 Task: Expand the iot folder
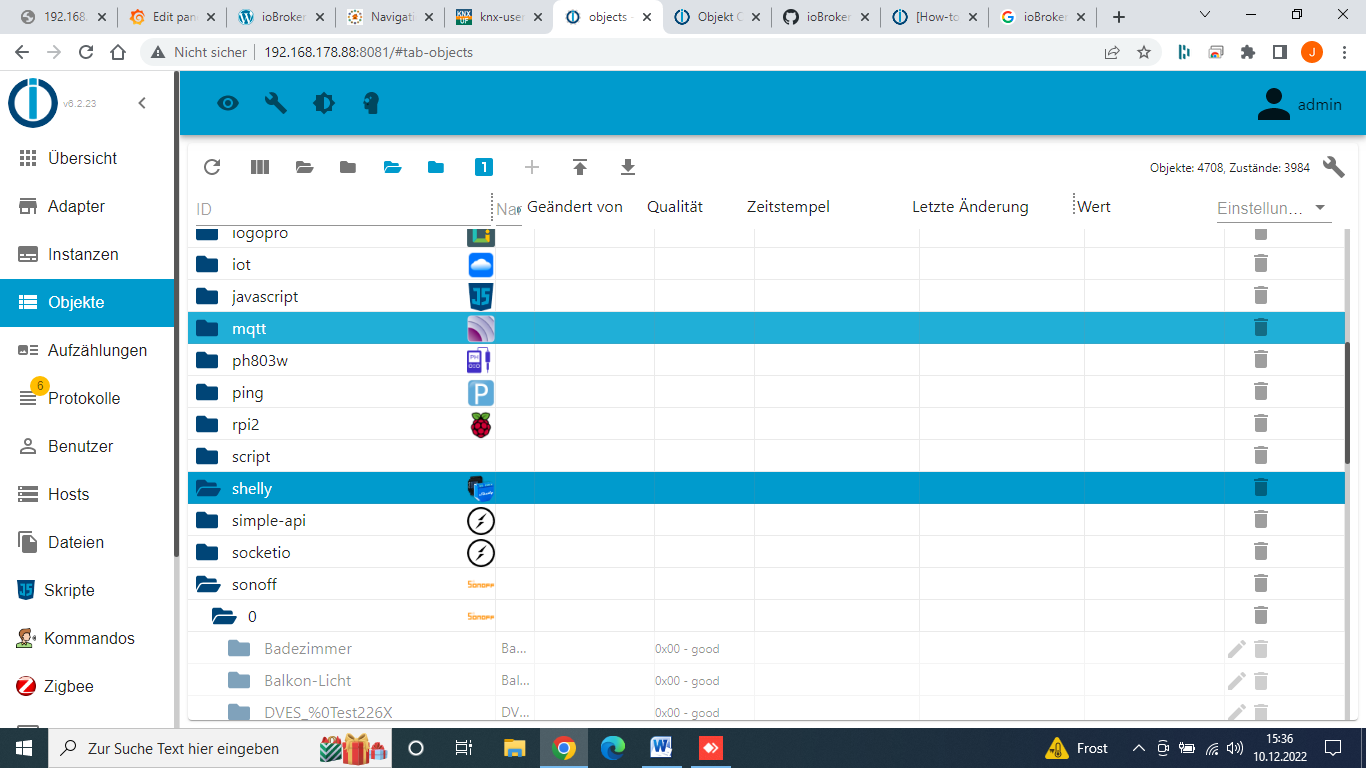[x=207, y=264]
